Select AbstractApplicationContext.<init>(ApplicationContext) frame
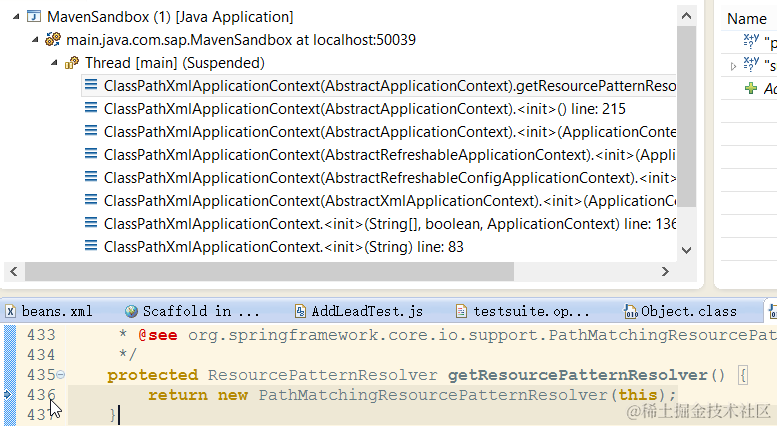 coord(389,132)
